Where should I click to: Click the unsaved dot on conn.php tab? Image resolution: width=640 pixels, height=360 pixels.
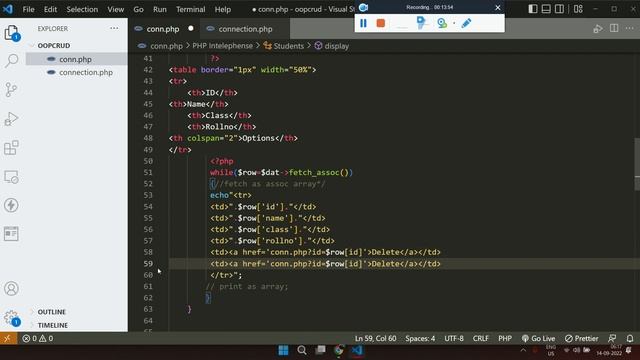[191, 29]
